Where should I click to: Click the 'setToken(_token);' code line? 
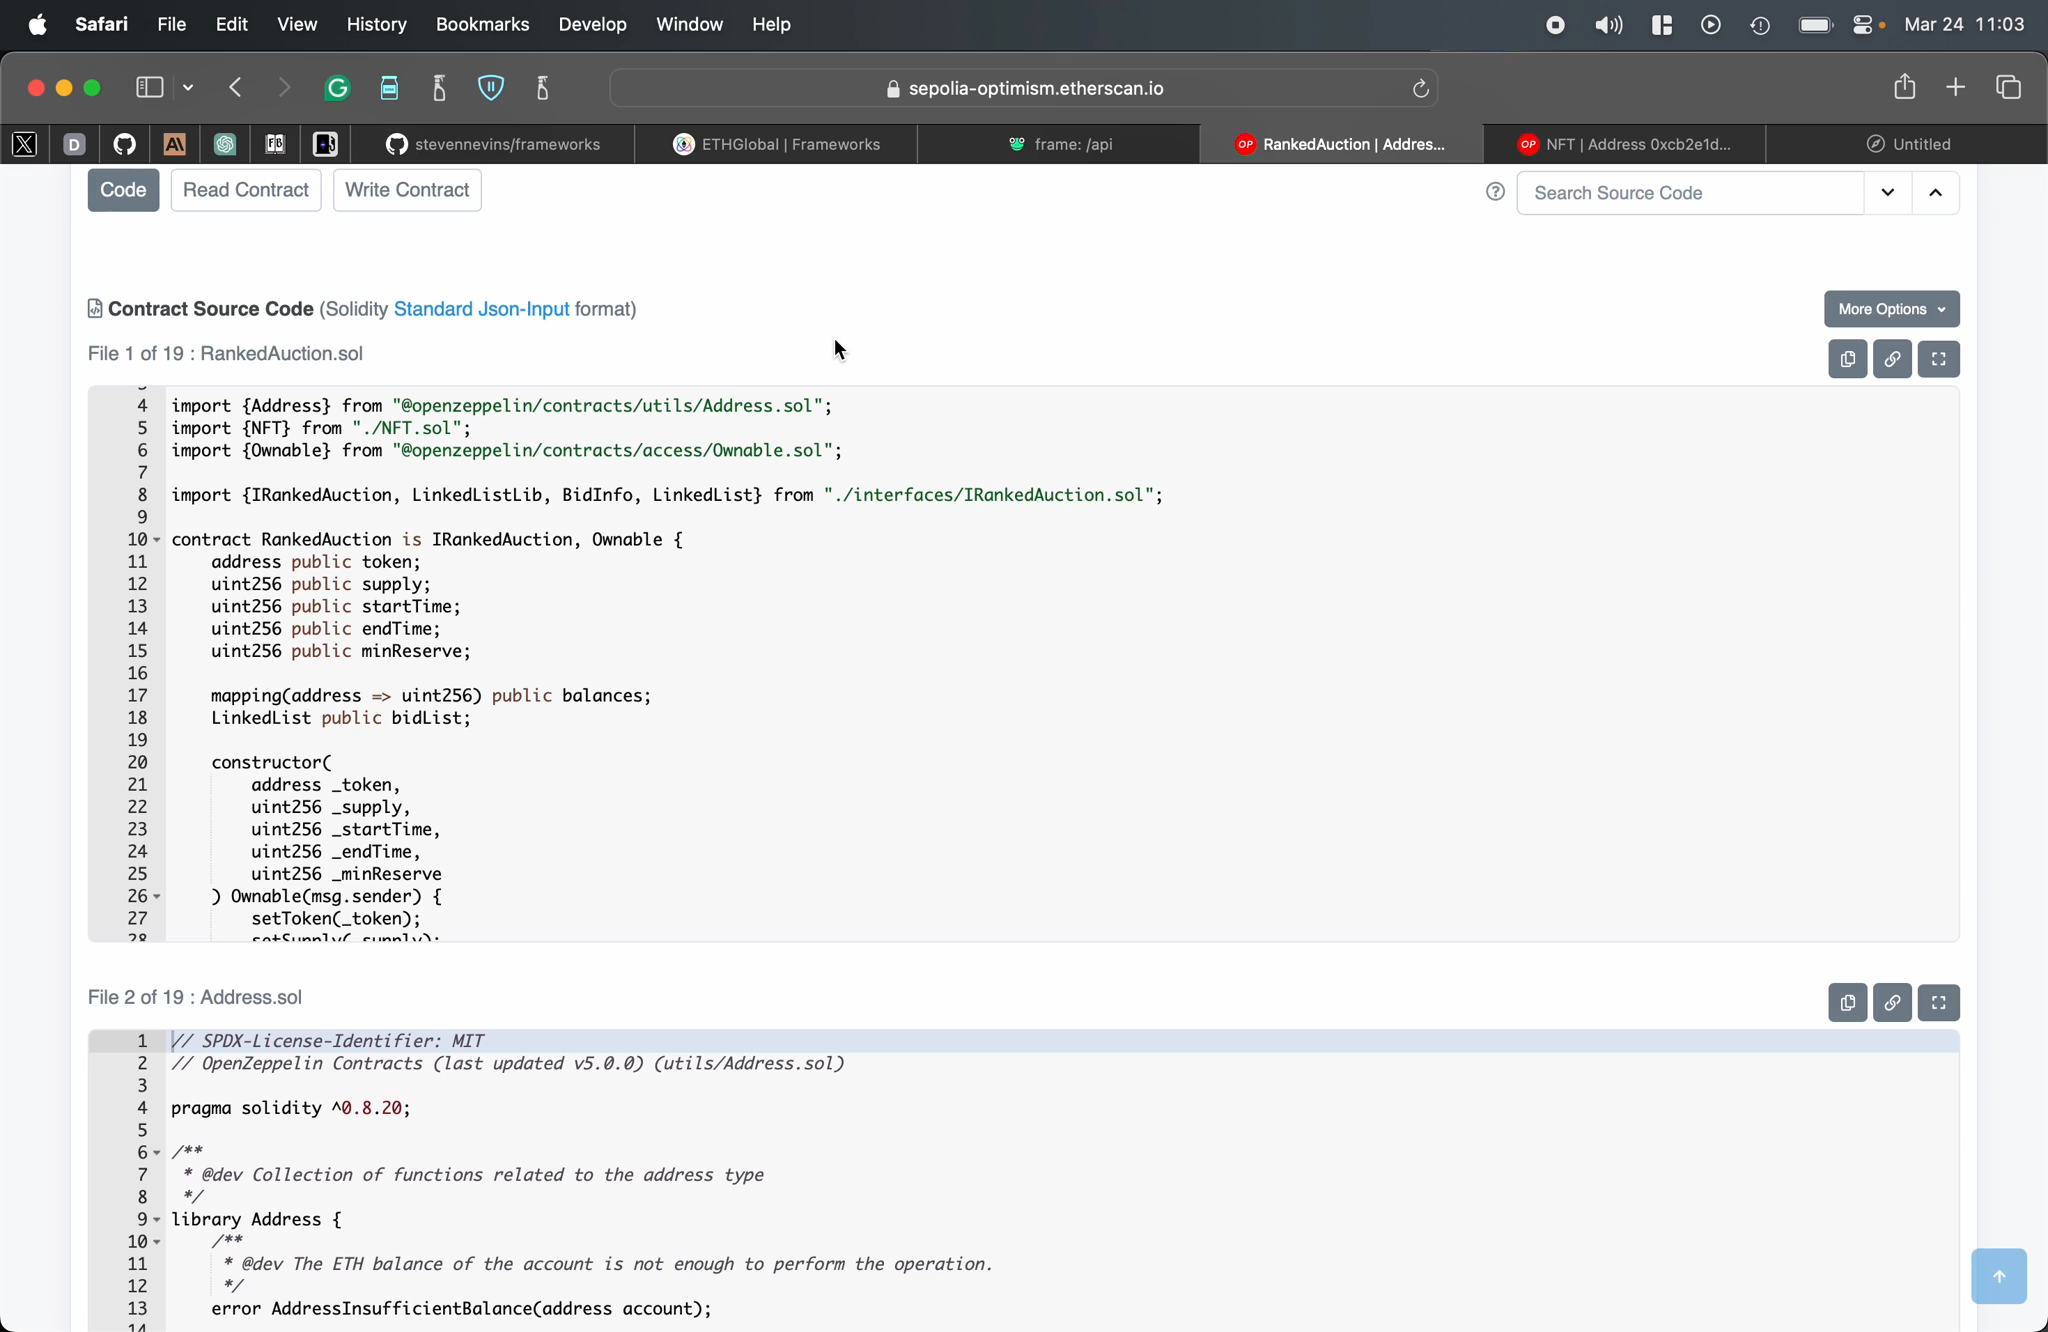coord(336,918)
